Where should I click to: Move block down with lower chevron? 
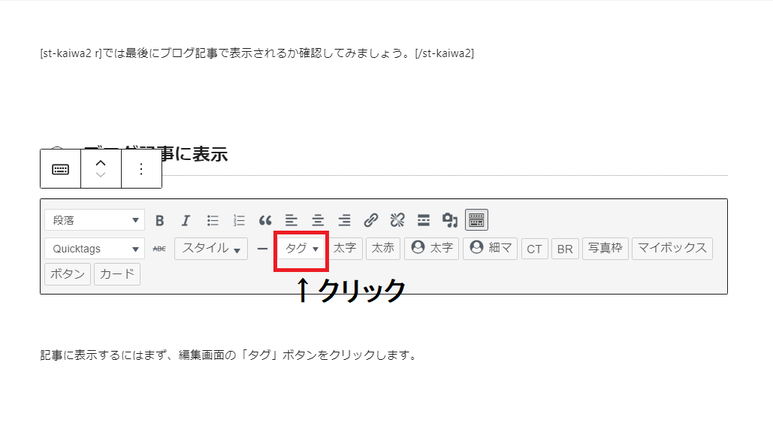tap(101, 175)
